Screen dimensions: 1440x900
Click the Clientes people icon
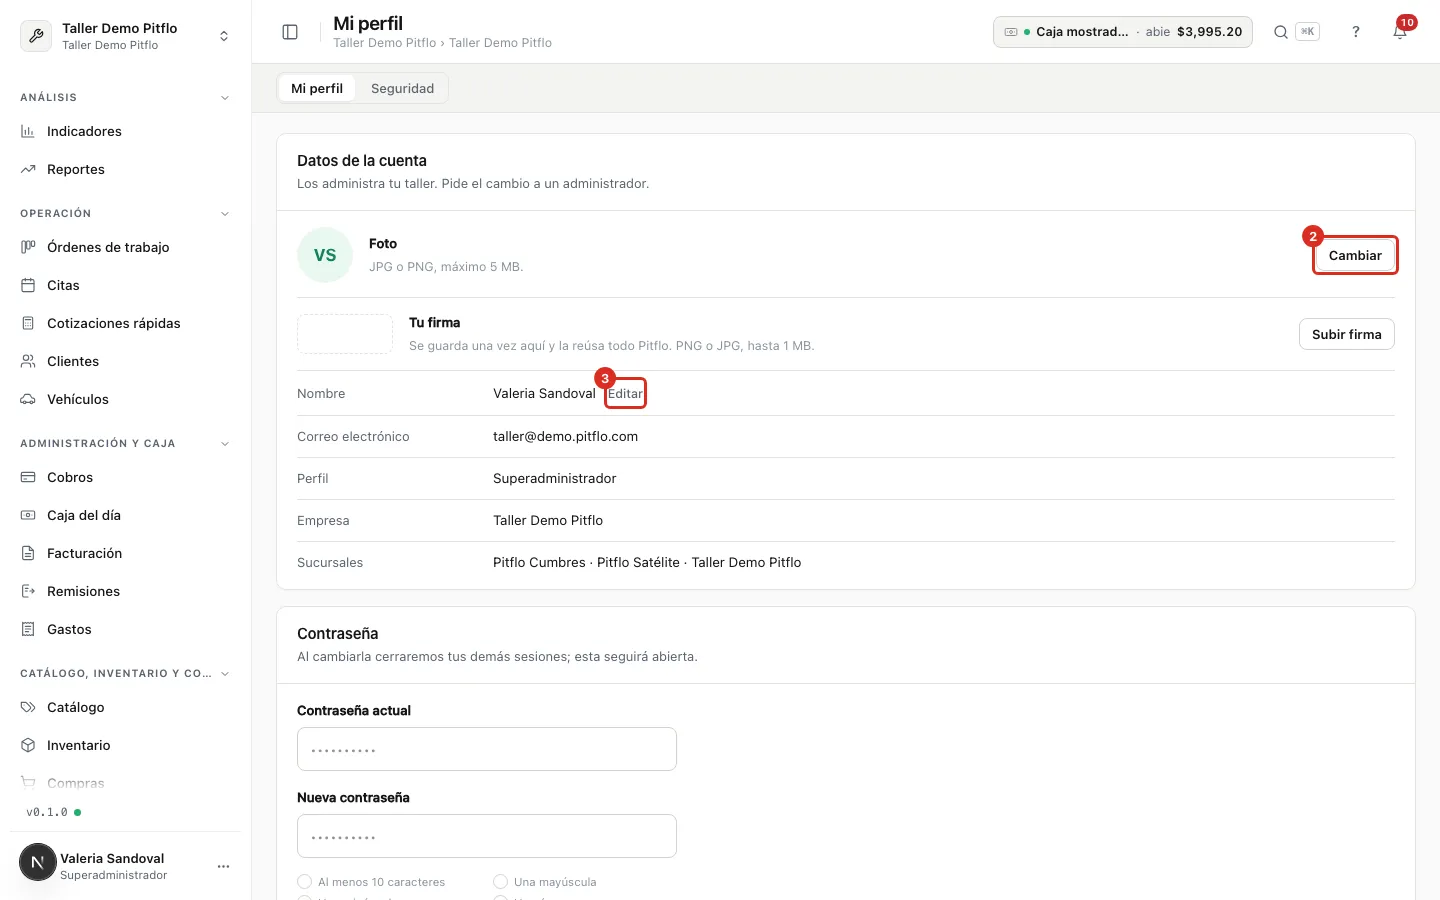click(28, 361)
